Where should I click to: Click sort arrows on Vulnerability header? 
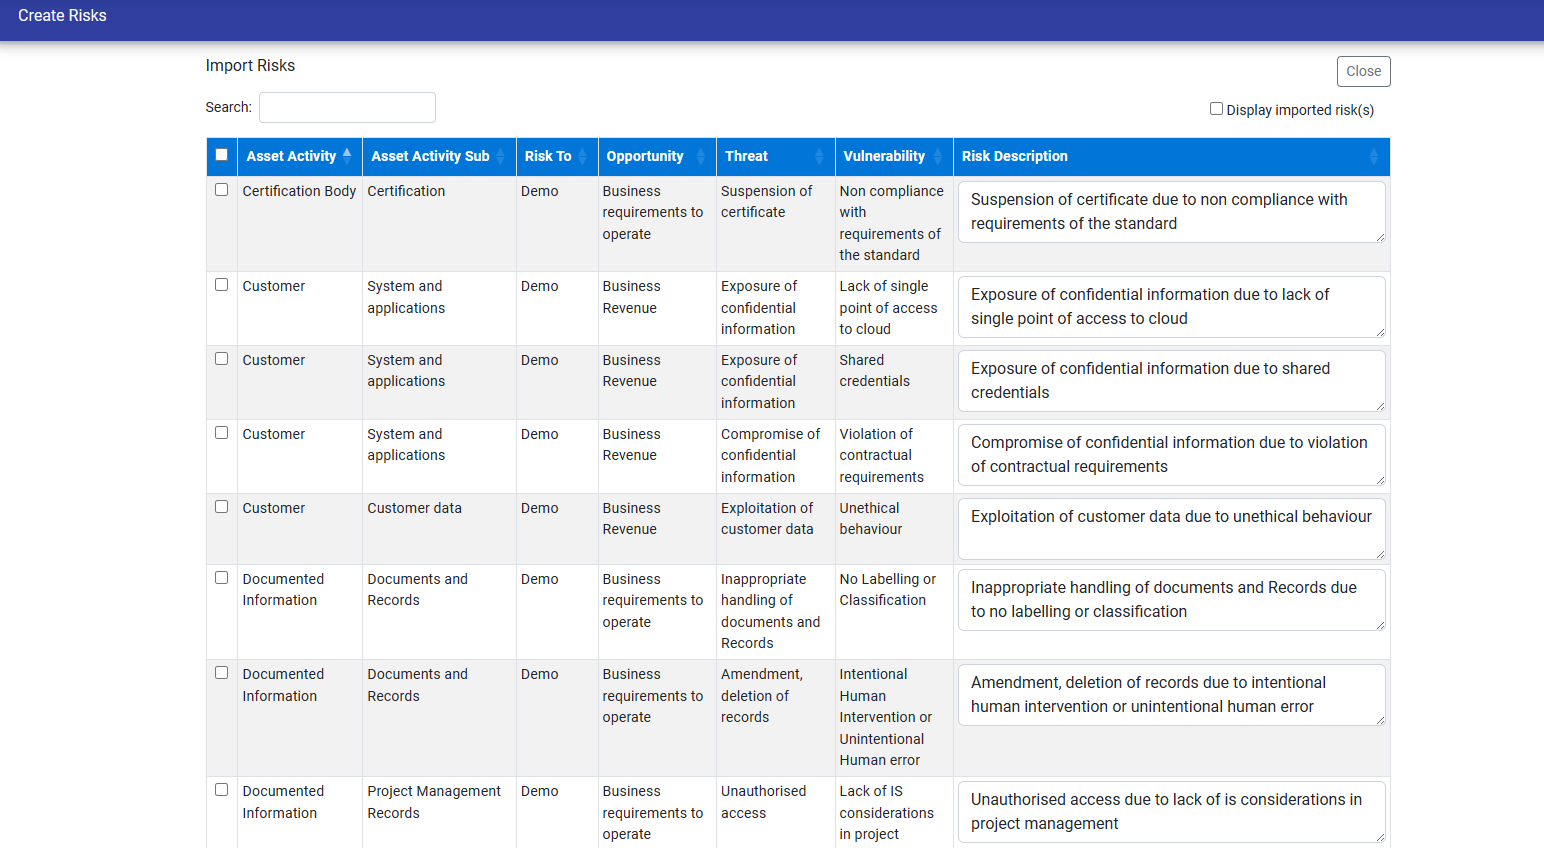pyautogui.click(x=937, y=157)
